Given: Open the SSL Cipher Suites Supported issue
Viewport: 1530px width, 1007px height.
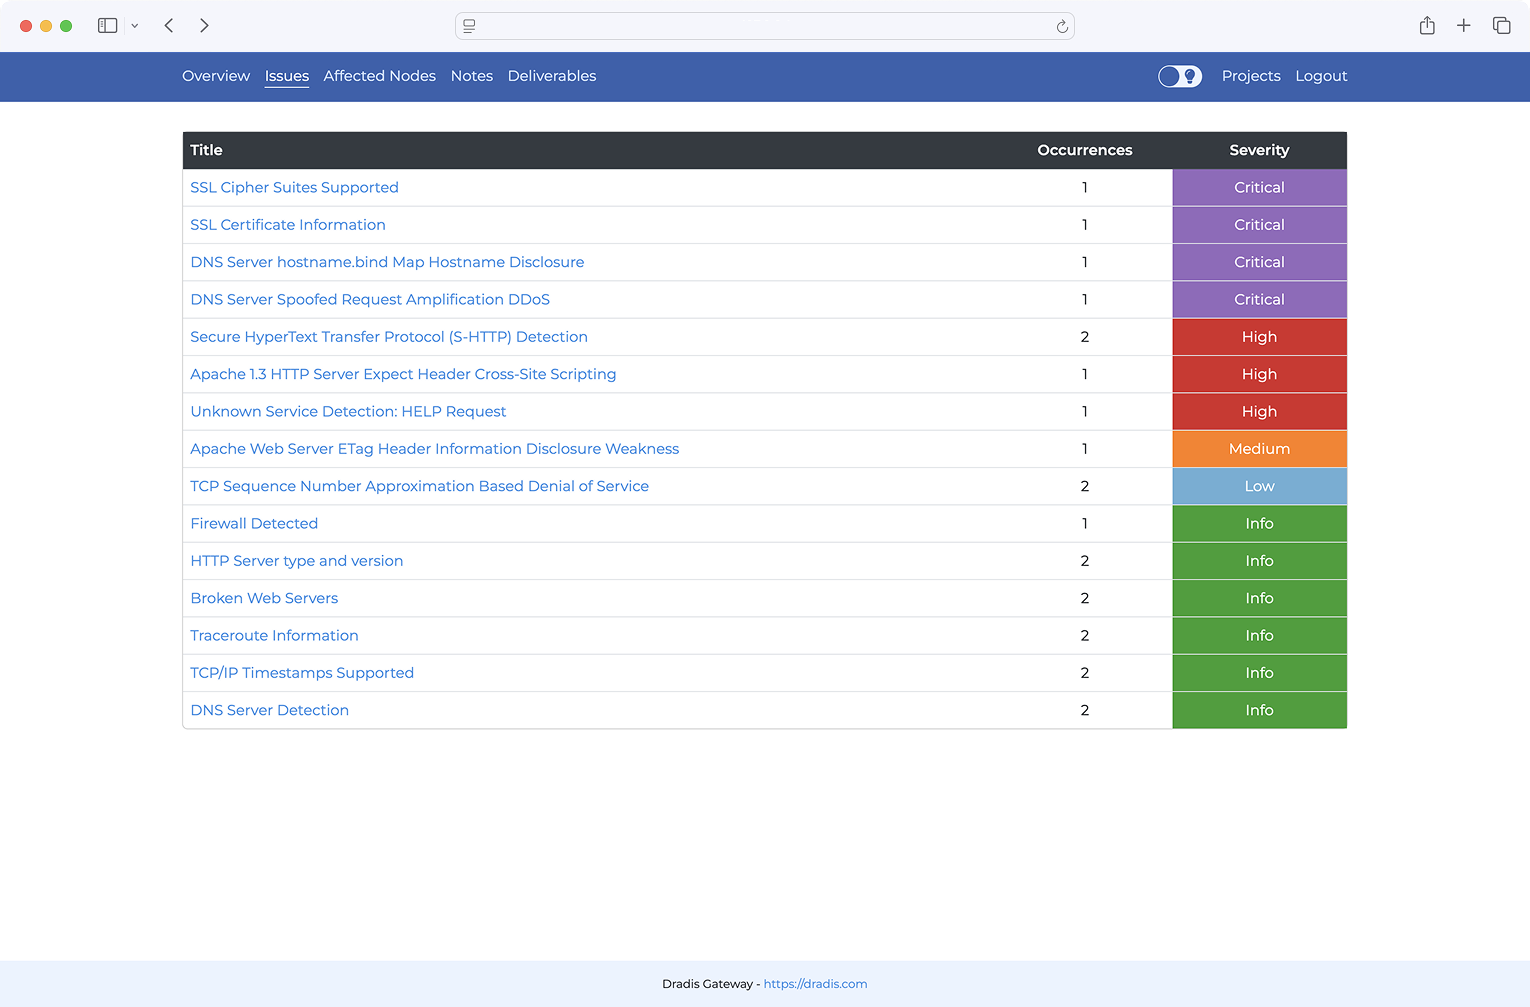Looking at the screenshot, I should click(294, 187).
